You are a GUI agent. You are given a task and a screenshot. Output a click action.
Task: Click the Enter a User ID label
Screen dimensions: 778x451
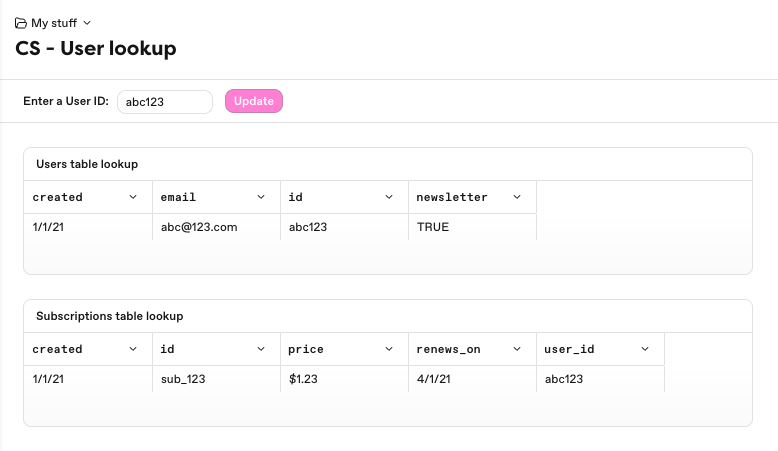tap(66, 101)
